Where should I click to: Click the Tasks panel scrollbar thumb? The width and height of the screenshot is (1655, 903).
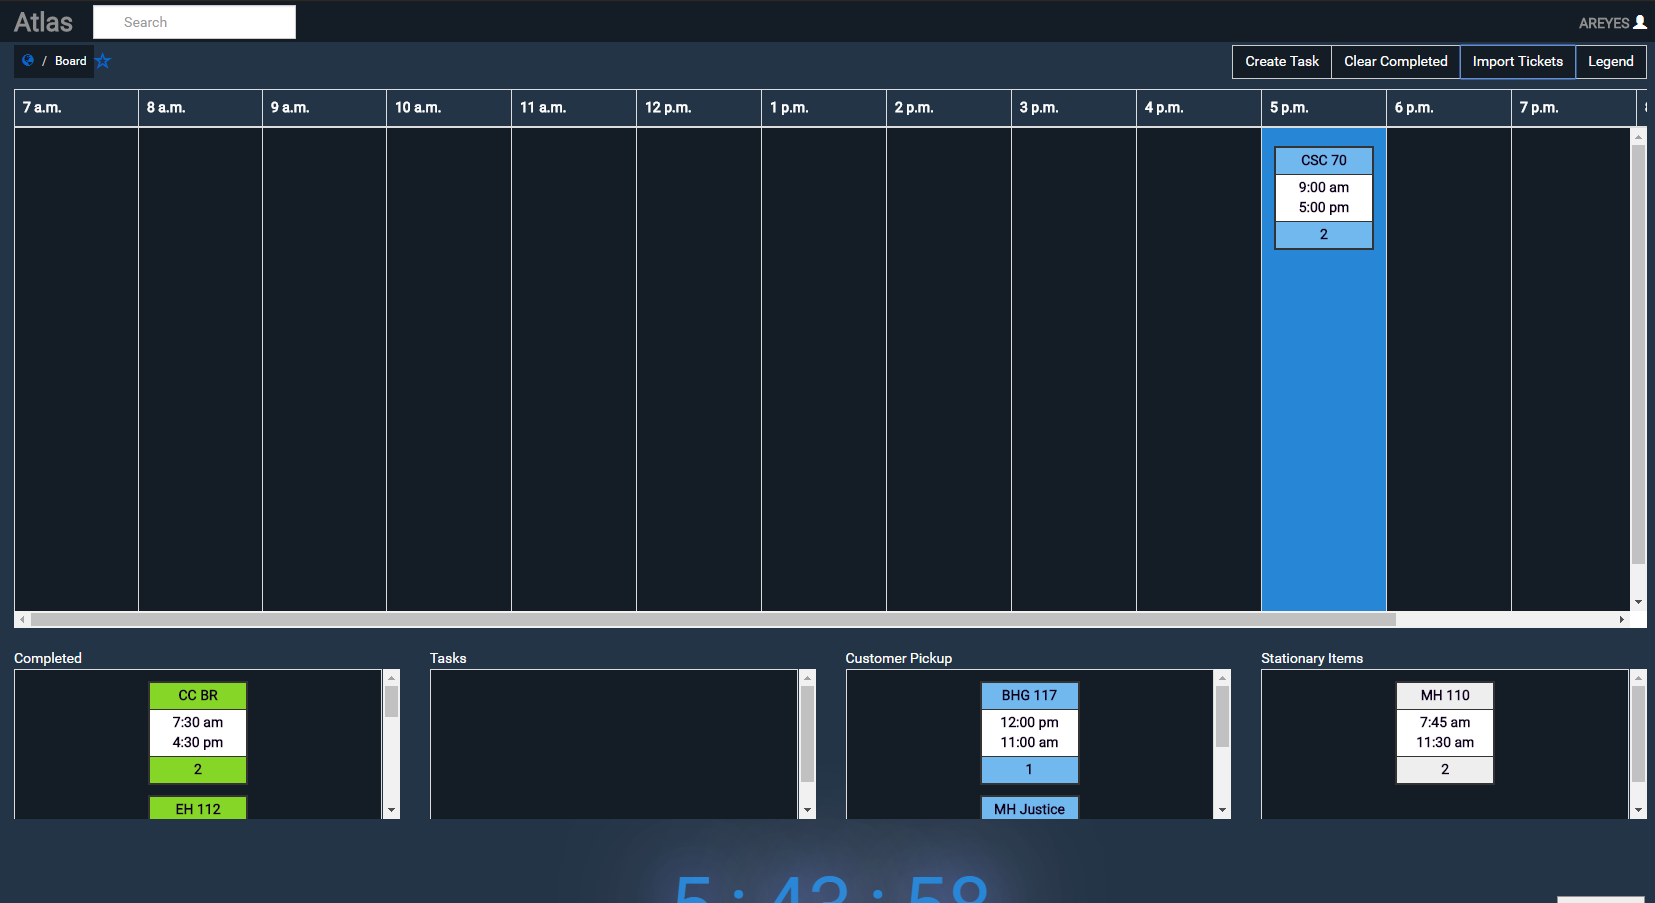coord(807,734)
